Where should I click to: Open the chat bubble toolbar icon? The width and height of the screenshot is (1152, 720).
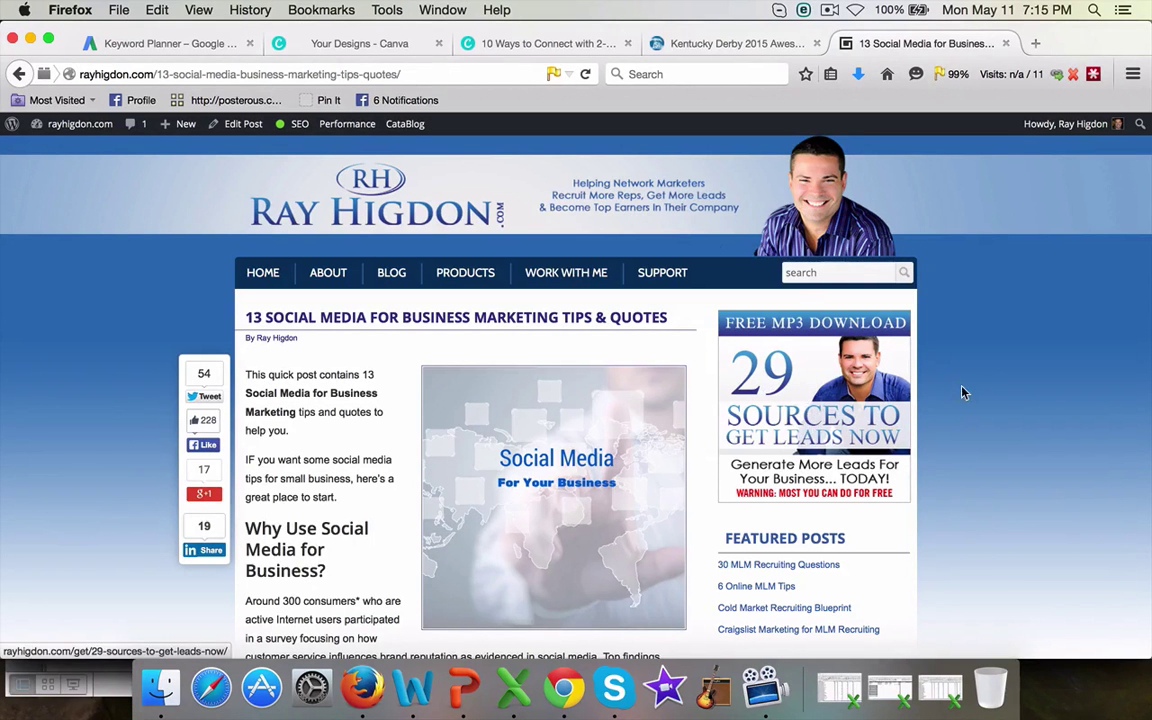915,73
